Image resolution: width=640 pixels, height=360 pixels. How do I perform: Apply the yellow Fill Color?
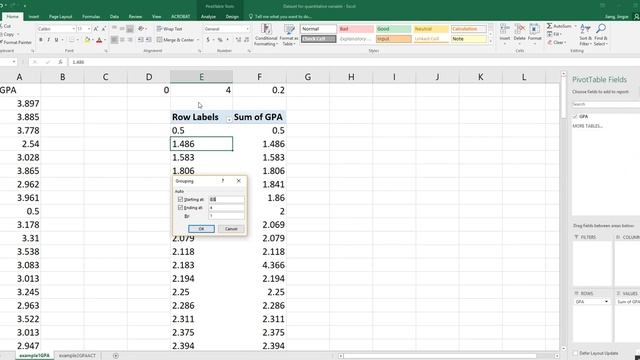coord(87,40)
